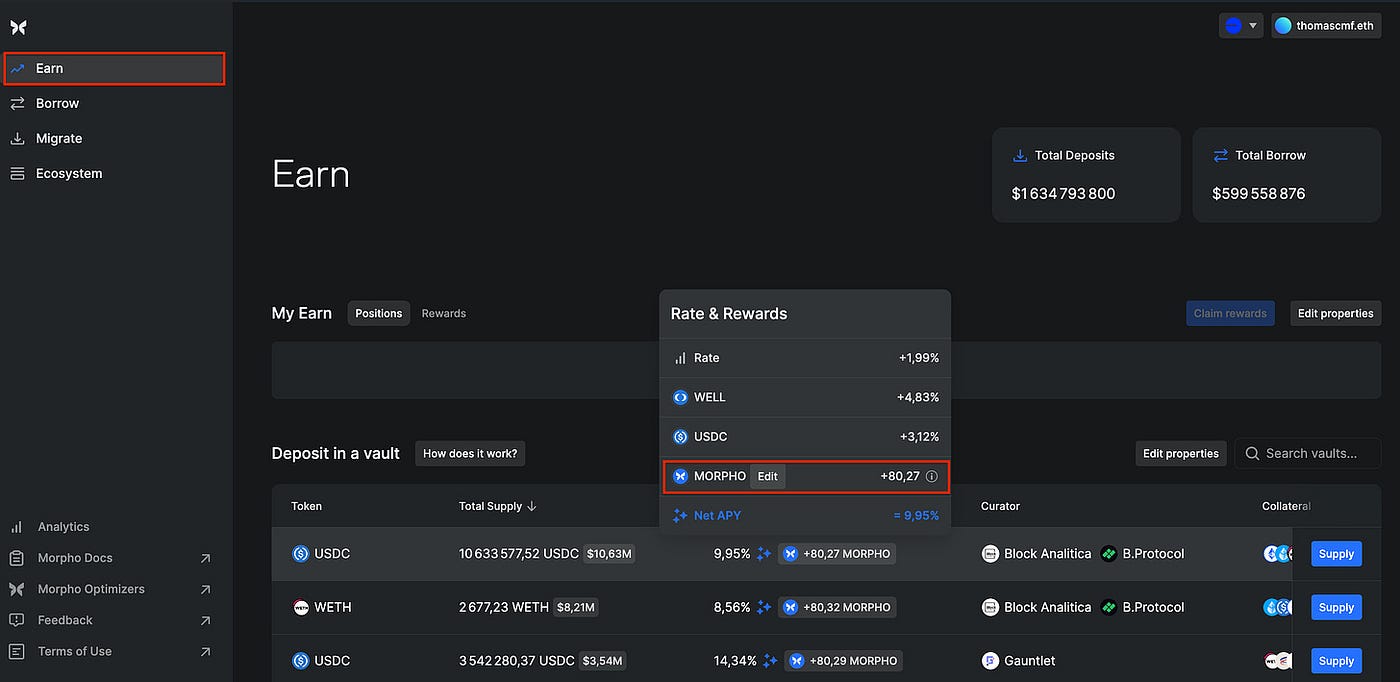Supply to the WETH vault

click(1336, 607)
